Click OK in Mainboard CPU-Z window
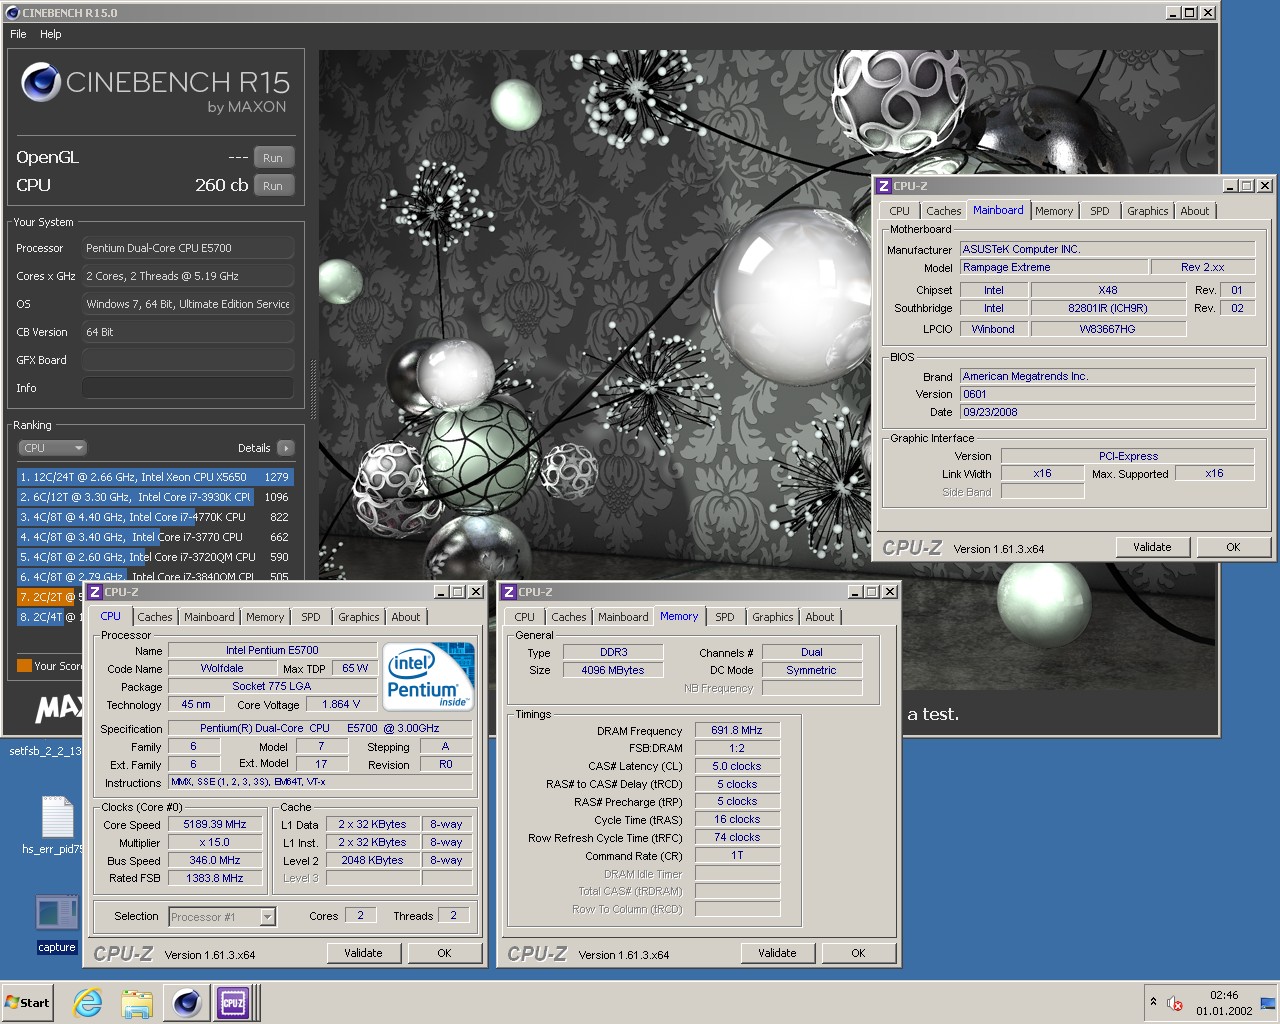The image size is (1280, 1024). pyautogui.click(x=1233, y=547)
